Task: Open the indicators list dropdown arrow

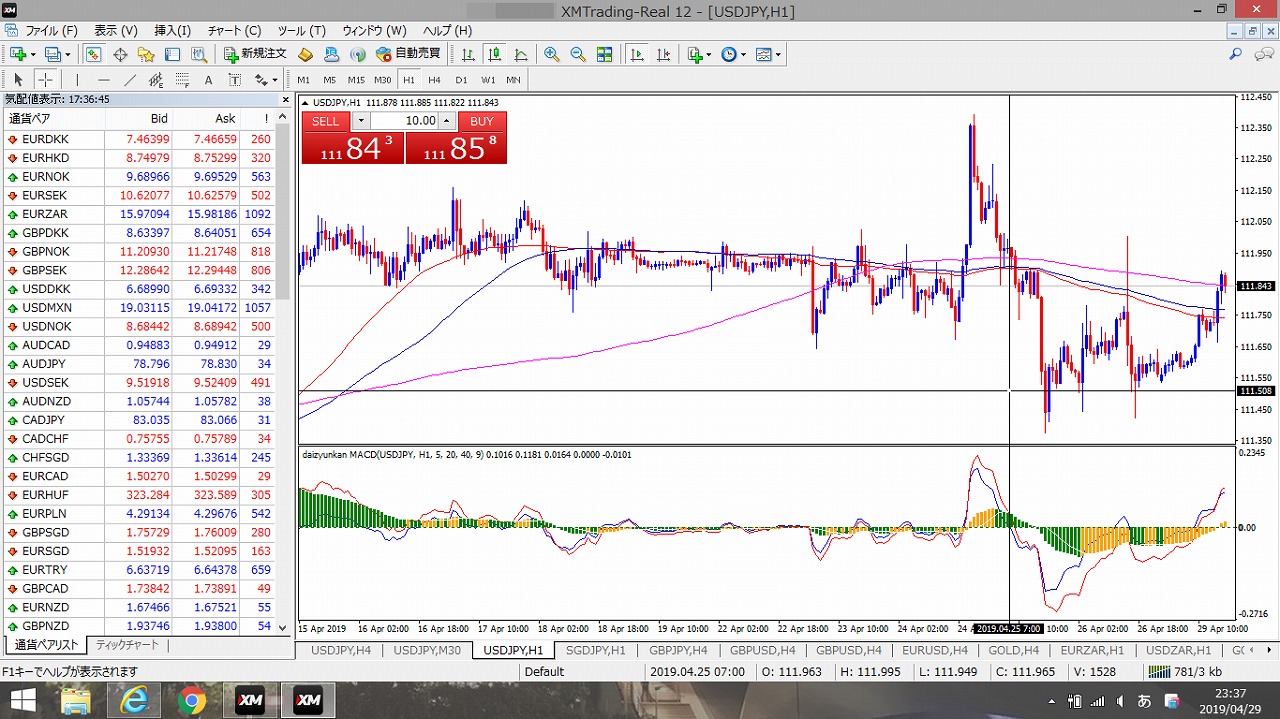Action: click(708, 54)
